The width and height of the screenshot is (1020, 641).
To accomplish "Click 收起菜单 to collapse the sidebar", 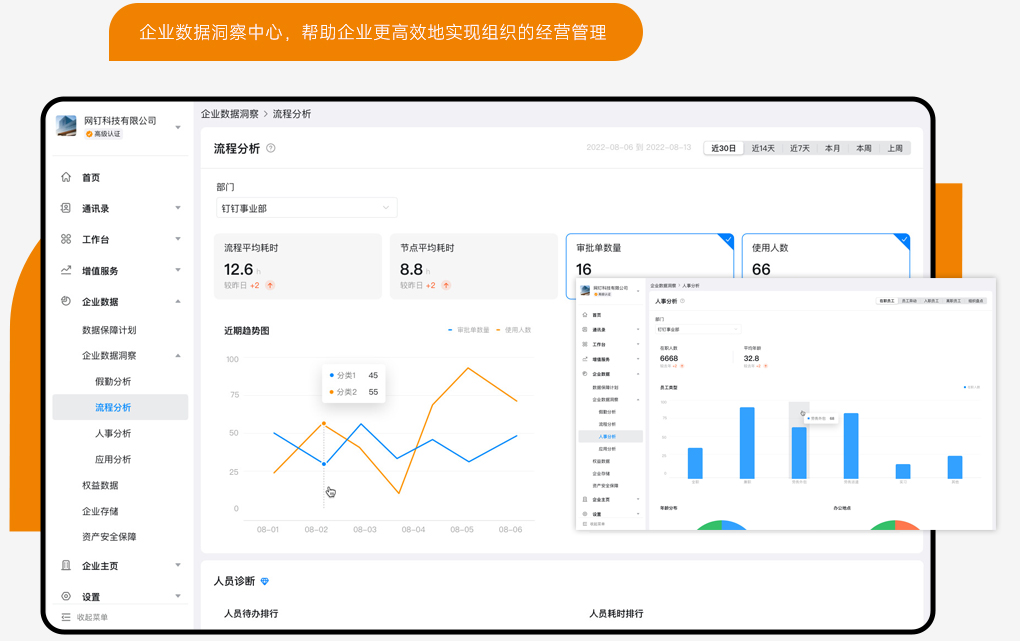I will 86,617.
